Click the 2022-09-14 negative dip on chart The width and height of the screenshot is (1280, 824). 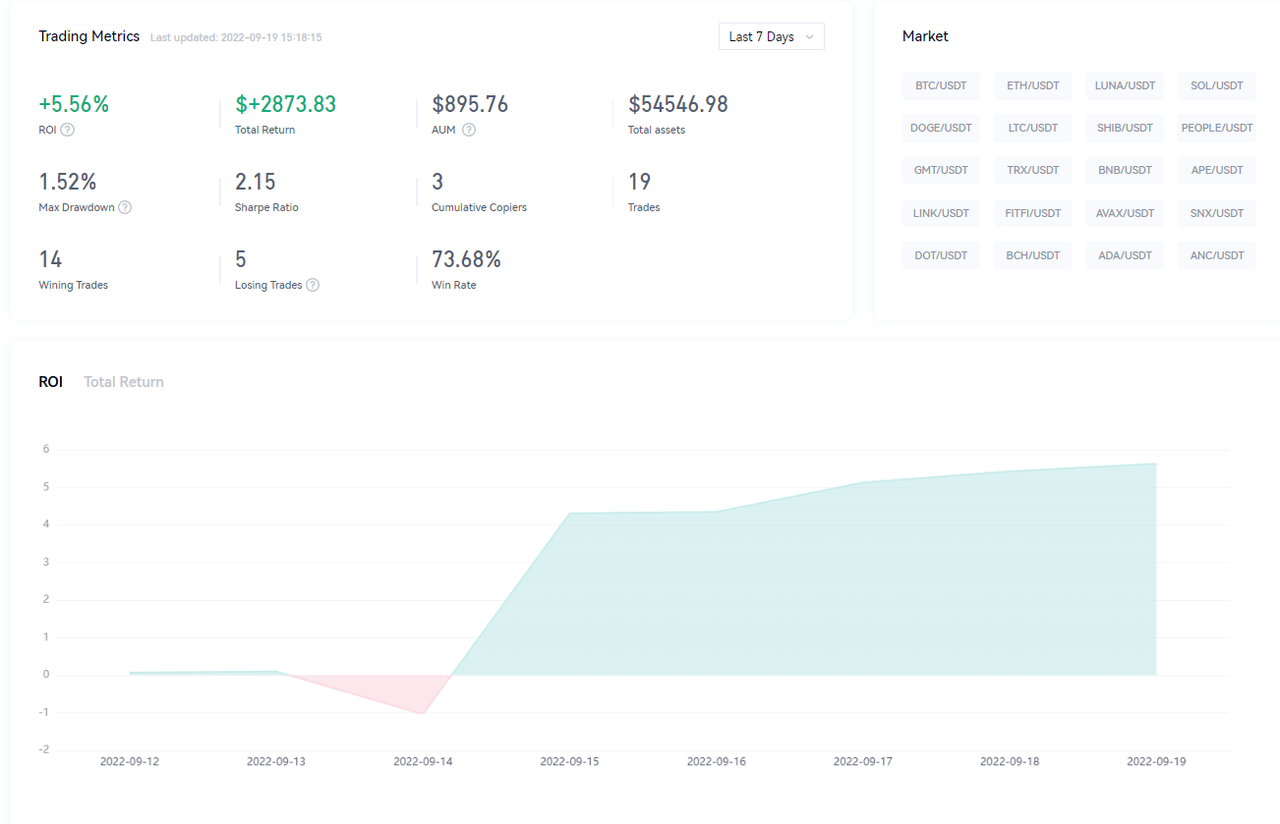click(423, 712)
